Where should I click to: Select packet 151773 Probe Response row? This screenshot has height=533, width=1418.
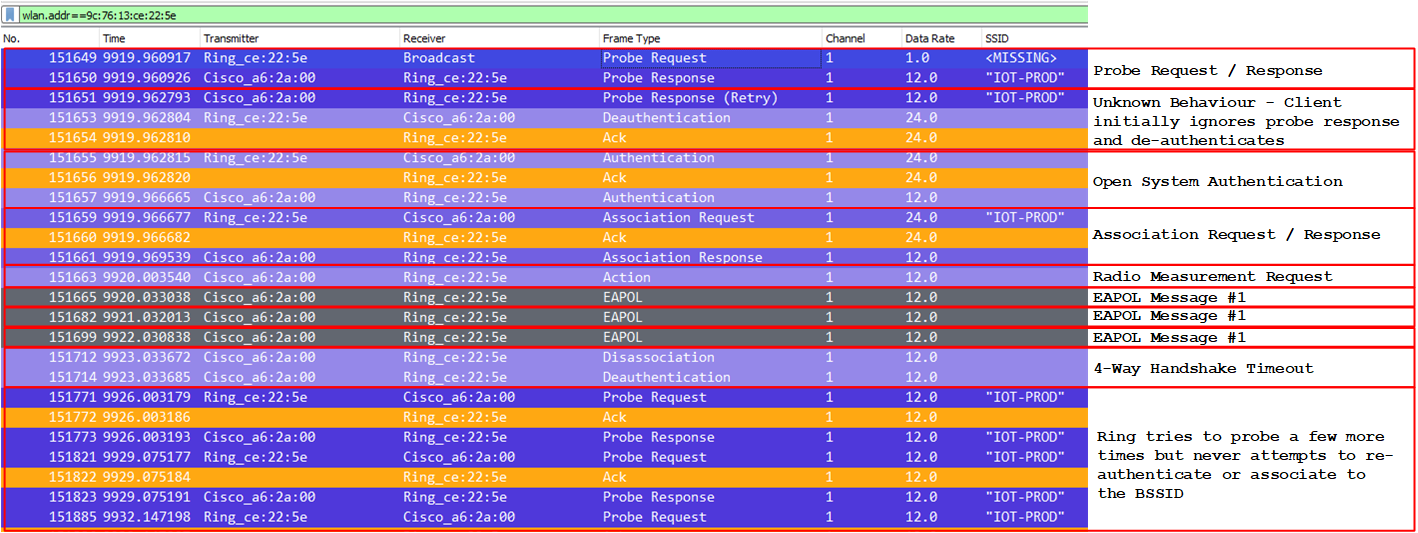point(544,438)
